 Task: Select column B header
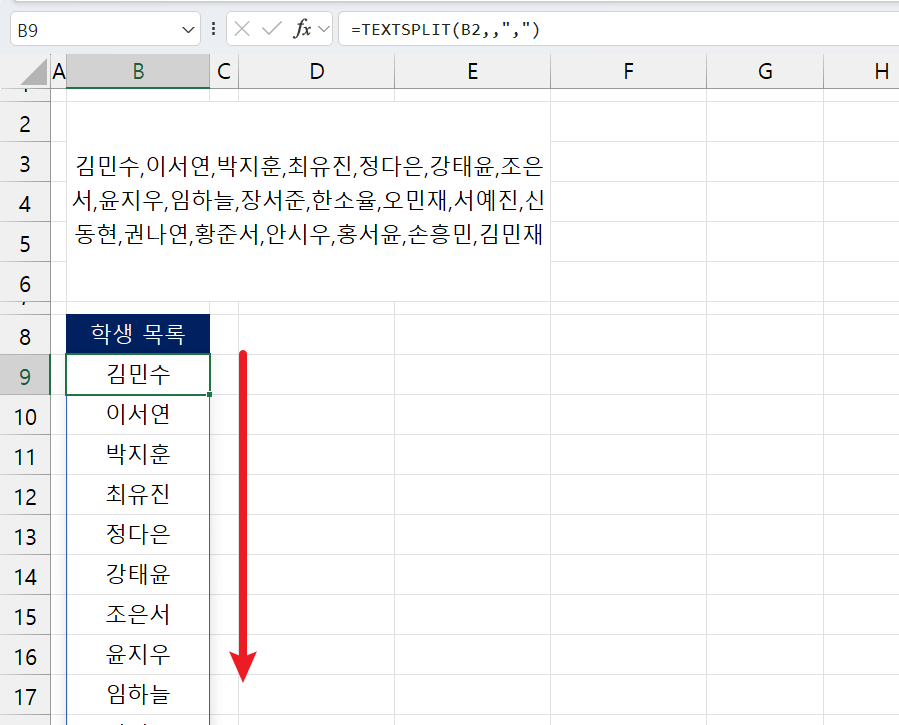click(x=138, y=72)
